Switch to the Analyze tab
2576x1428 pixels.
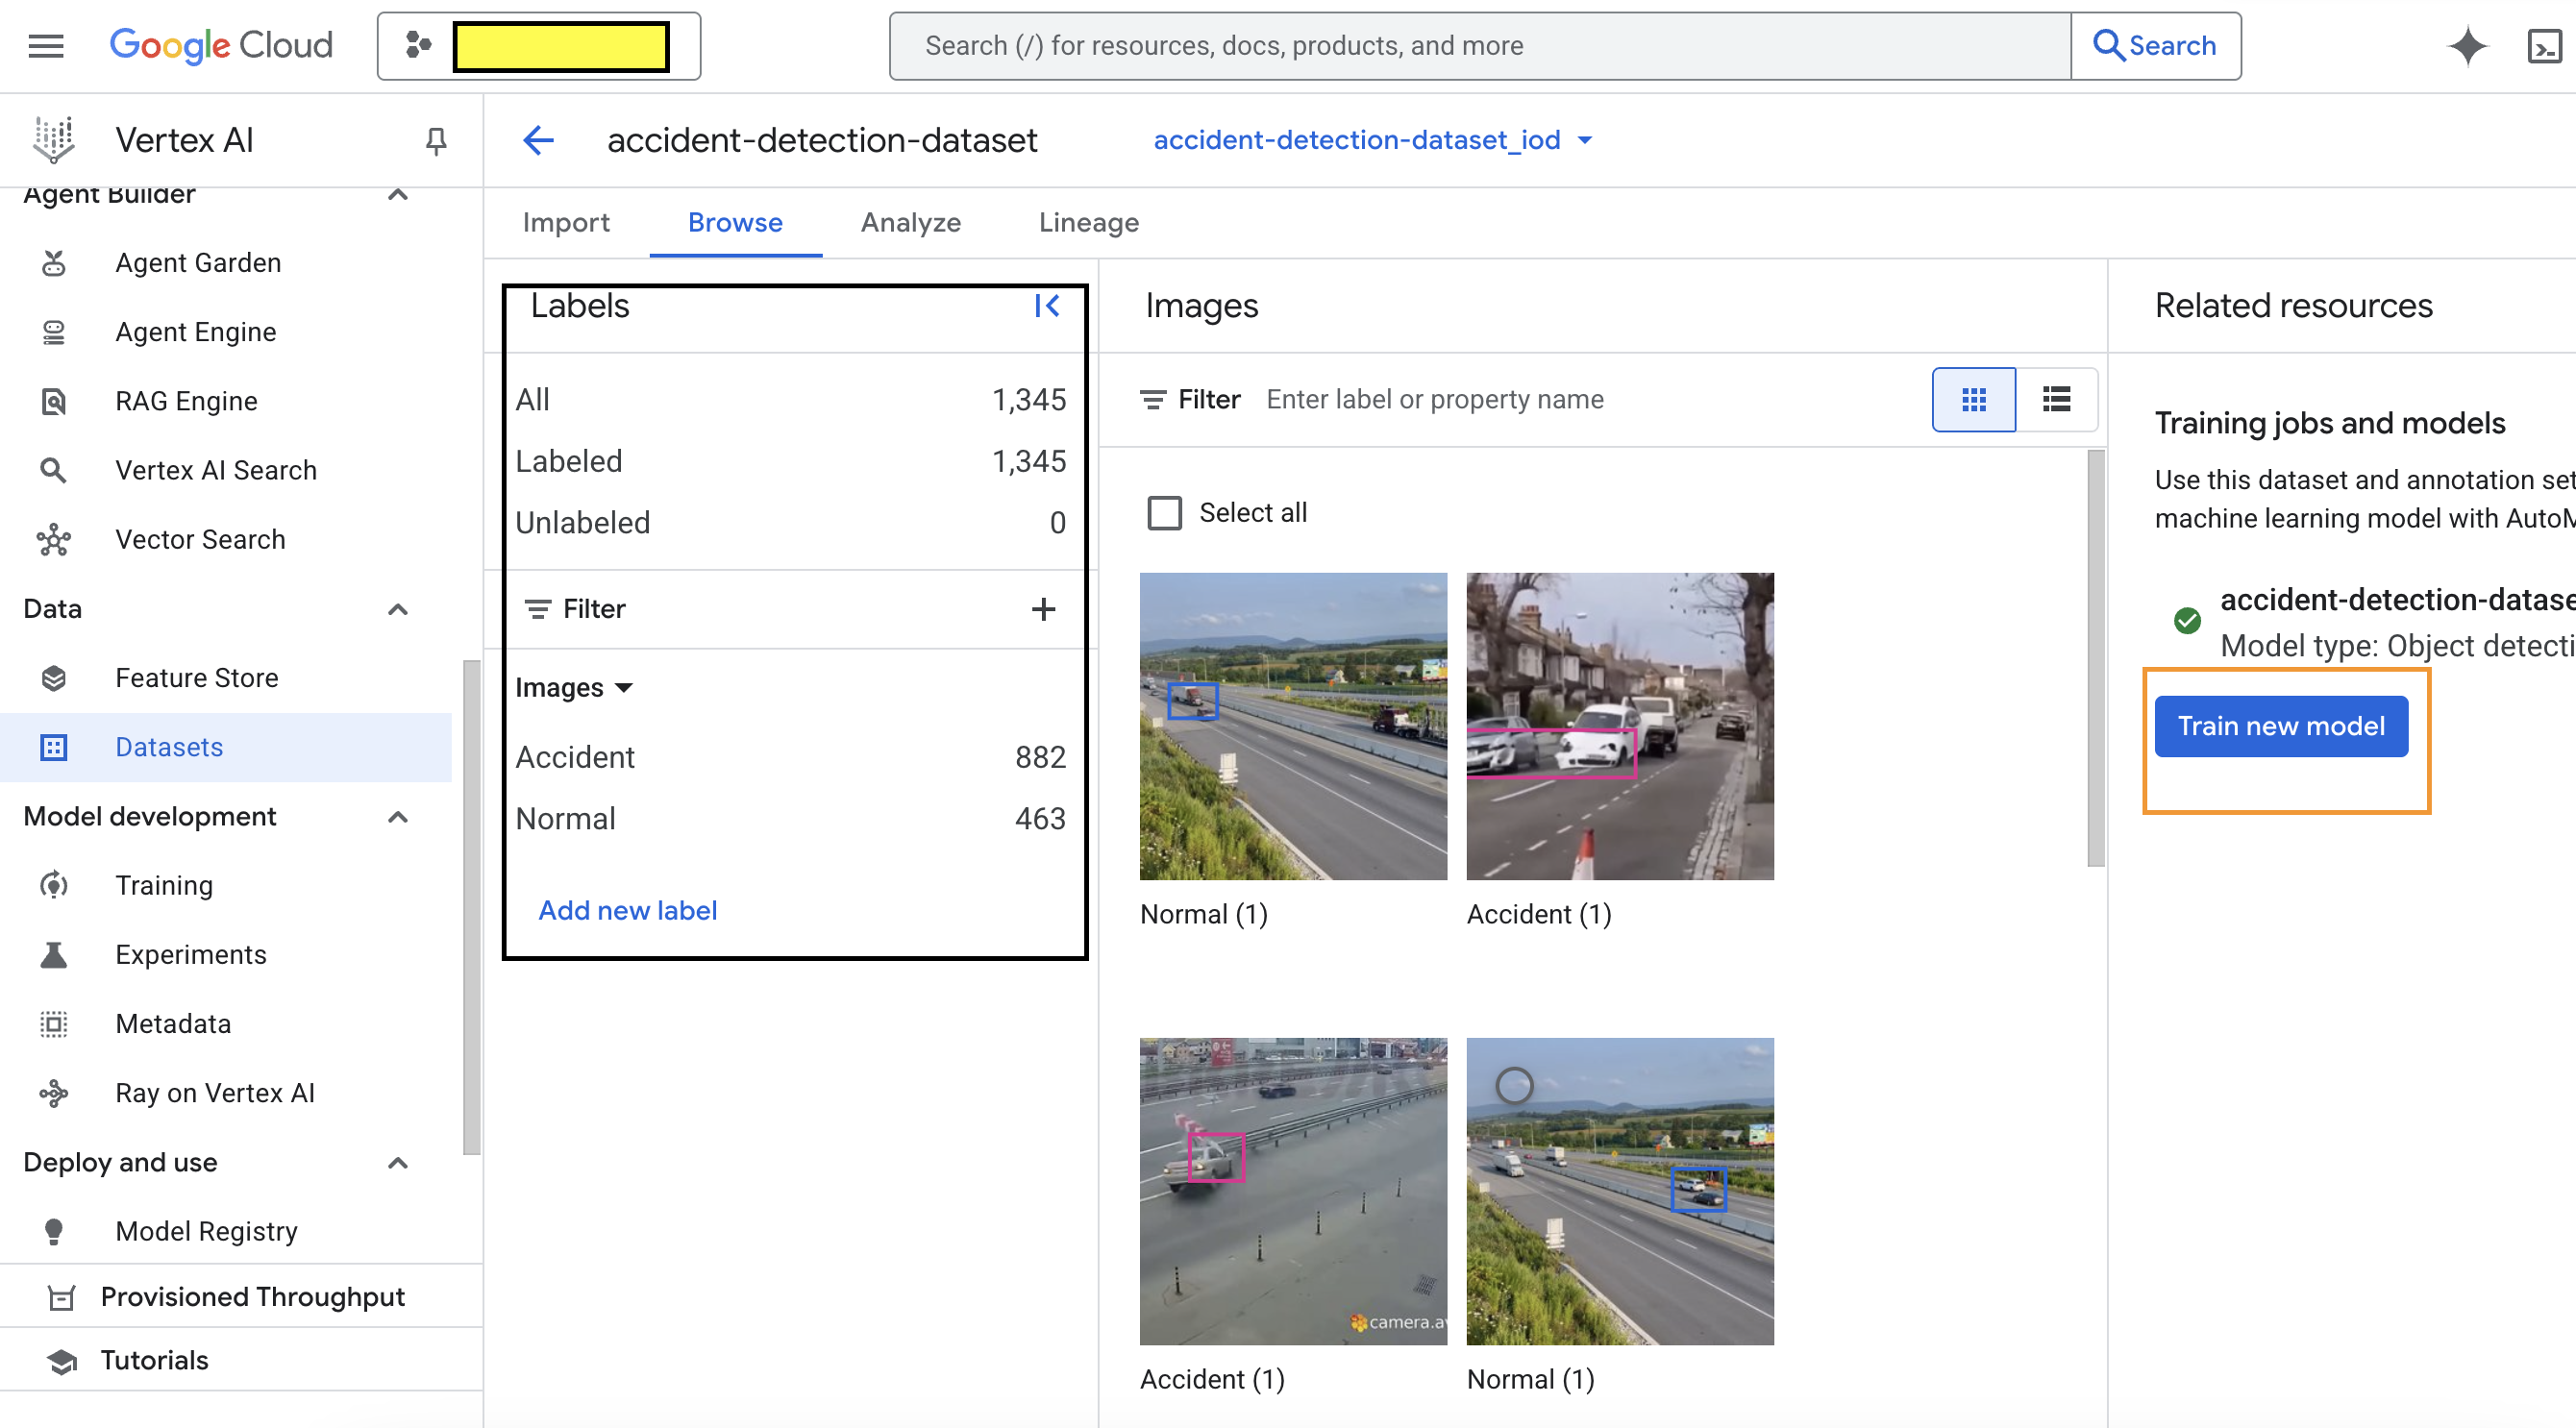coord(910,222)
